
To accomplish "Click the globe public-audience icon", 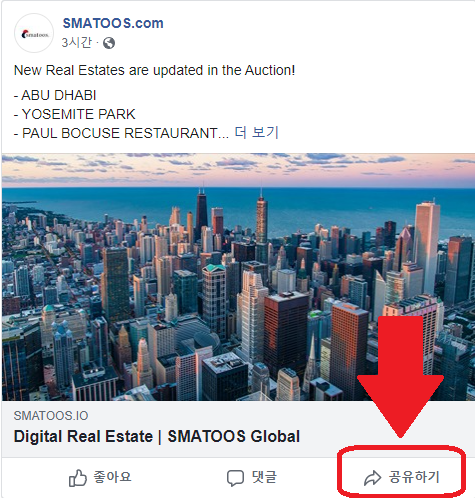I will click(109, 43).
